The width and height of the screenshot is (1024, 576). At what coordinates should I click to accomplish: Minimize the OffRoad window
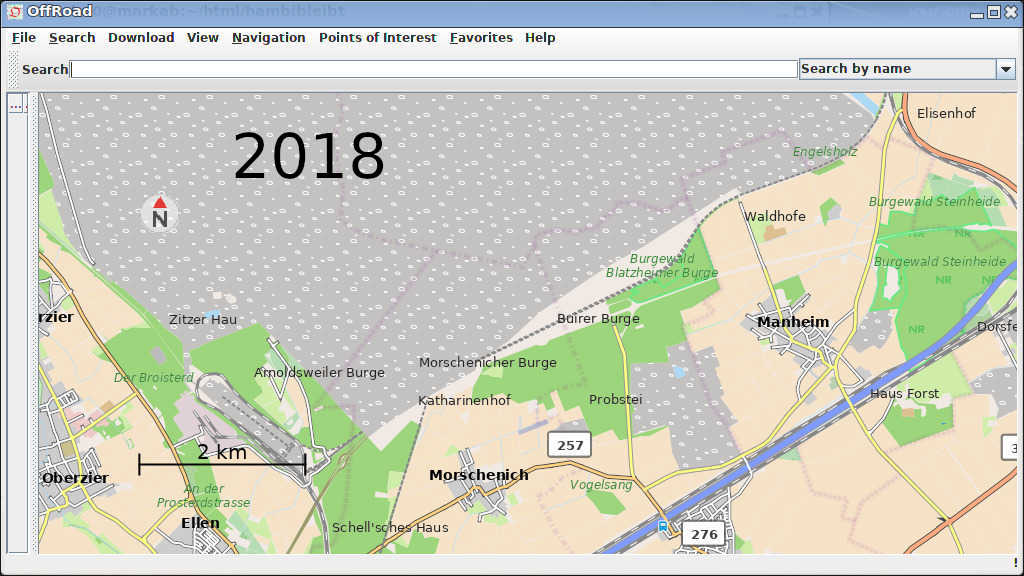coord(977,11)
